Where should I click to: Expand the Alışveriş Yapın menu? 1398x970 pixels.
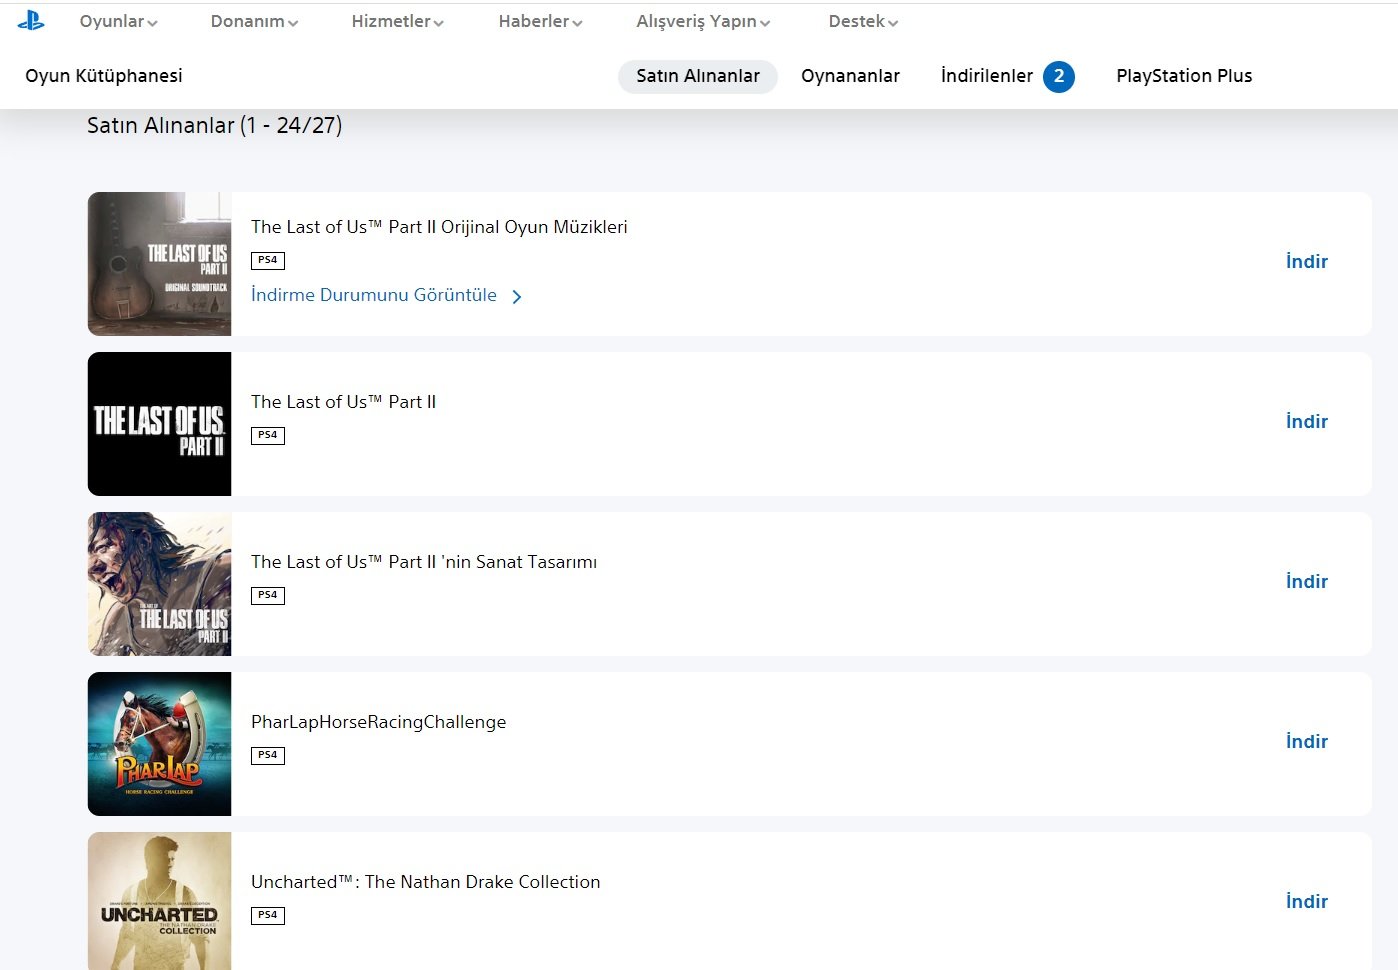(703, 21)
